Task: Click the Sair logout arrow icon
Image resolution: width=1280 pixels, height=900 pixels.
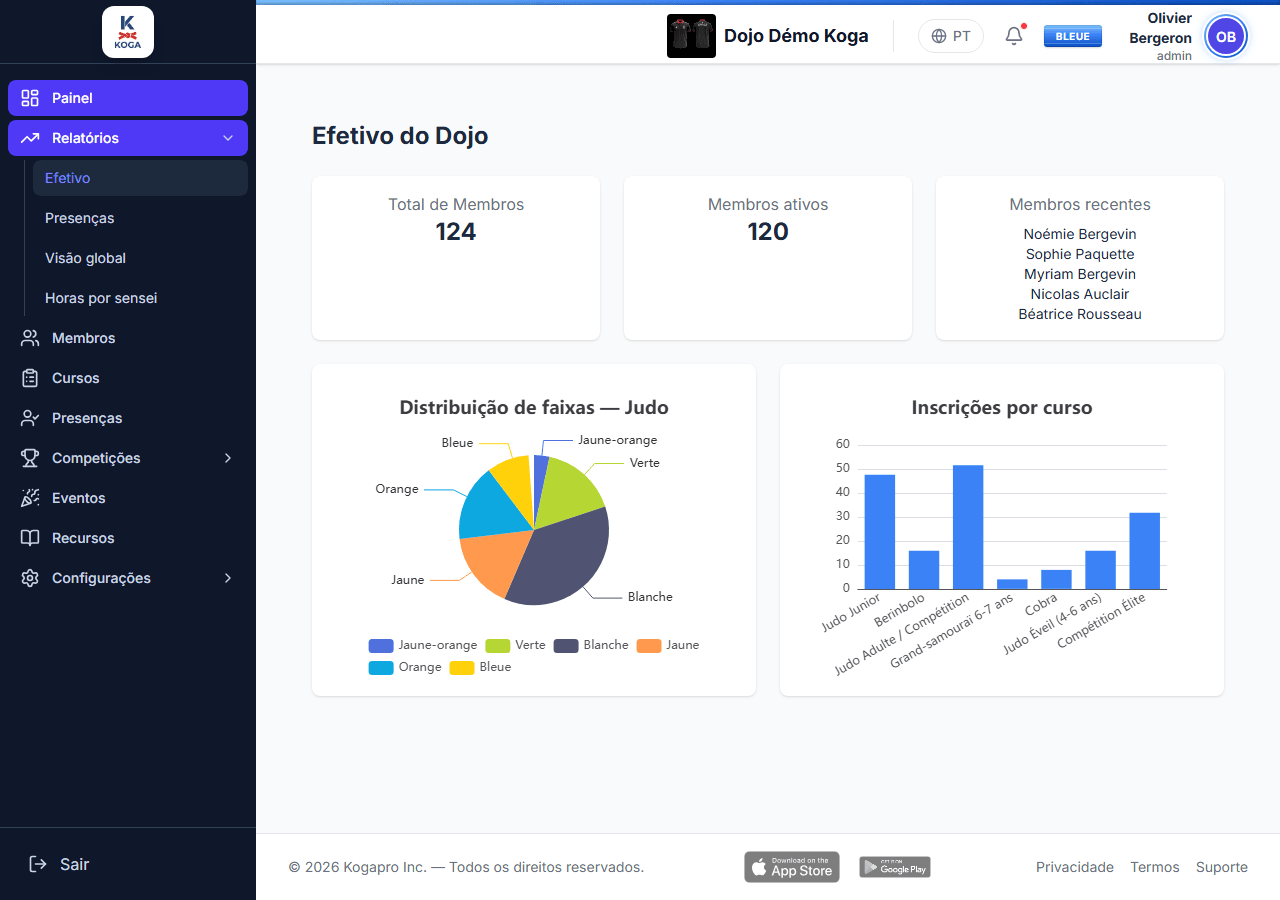Action: click(38, 864)
